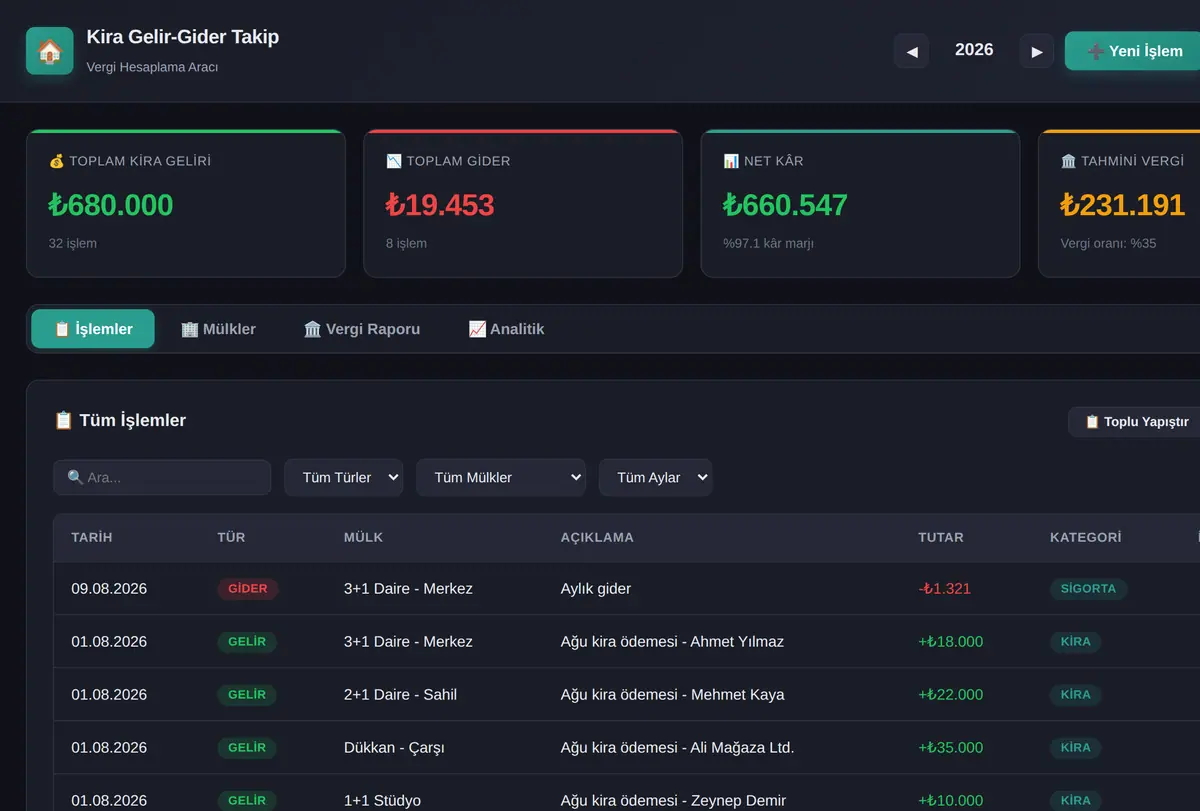Click the Tür column header

click(x=231, y=537)
